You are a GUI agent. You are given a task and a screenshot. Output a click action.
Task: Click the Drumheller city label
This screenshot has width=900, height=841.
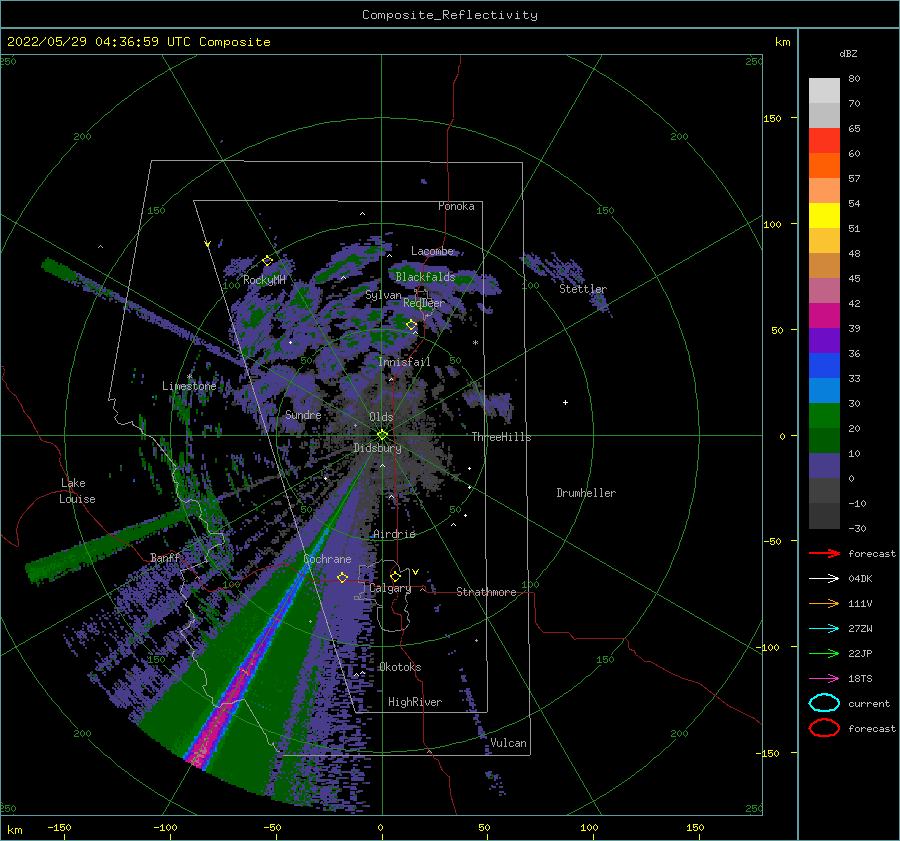586,493
